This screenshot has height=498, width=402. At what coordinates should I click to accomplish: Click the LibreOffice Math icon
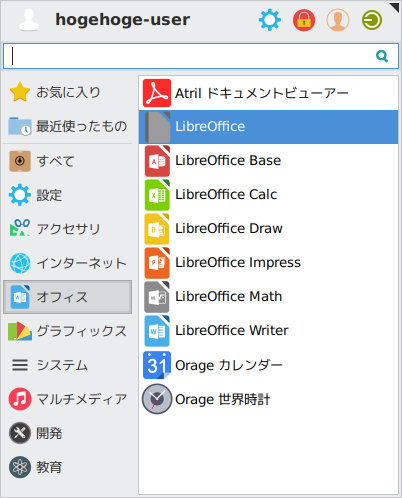pos(157,297)
